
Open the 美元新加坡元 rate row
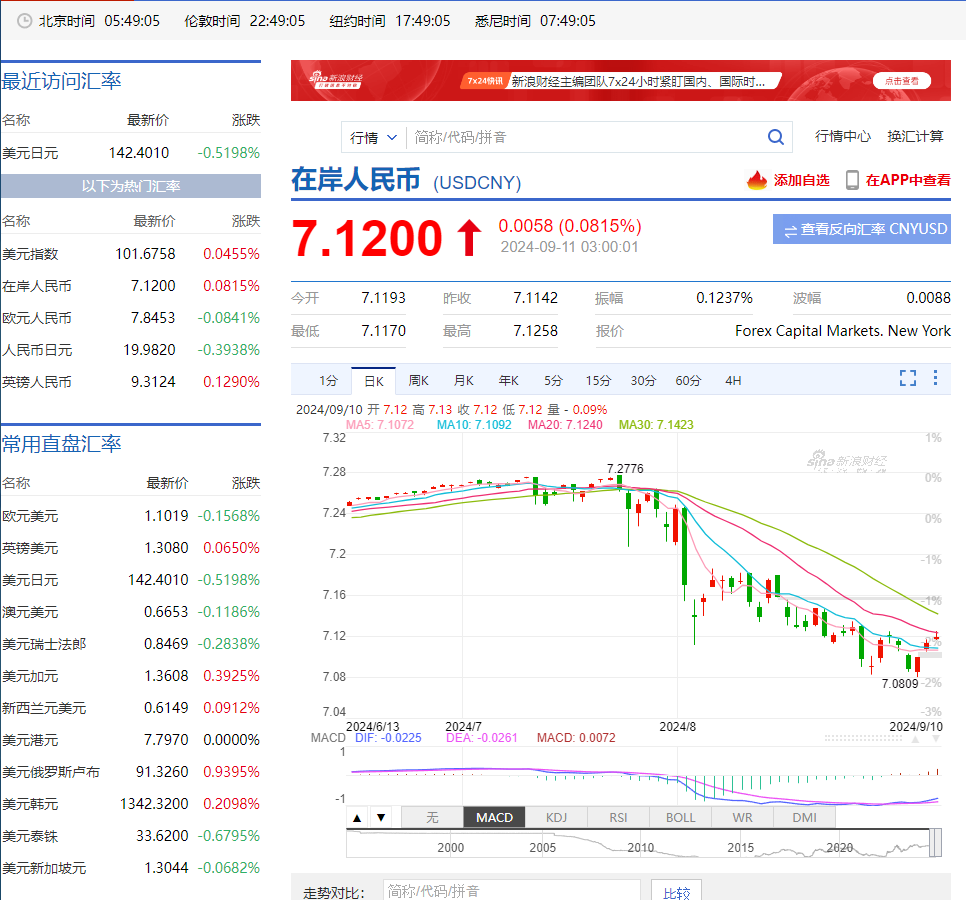(131, 868)
